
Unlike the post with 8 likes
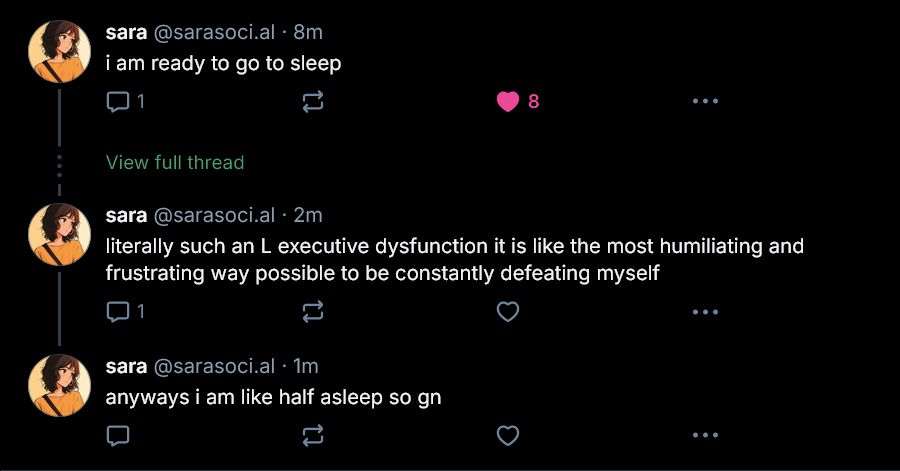[518, 102]
